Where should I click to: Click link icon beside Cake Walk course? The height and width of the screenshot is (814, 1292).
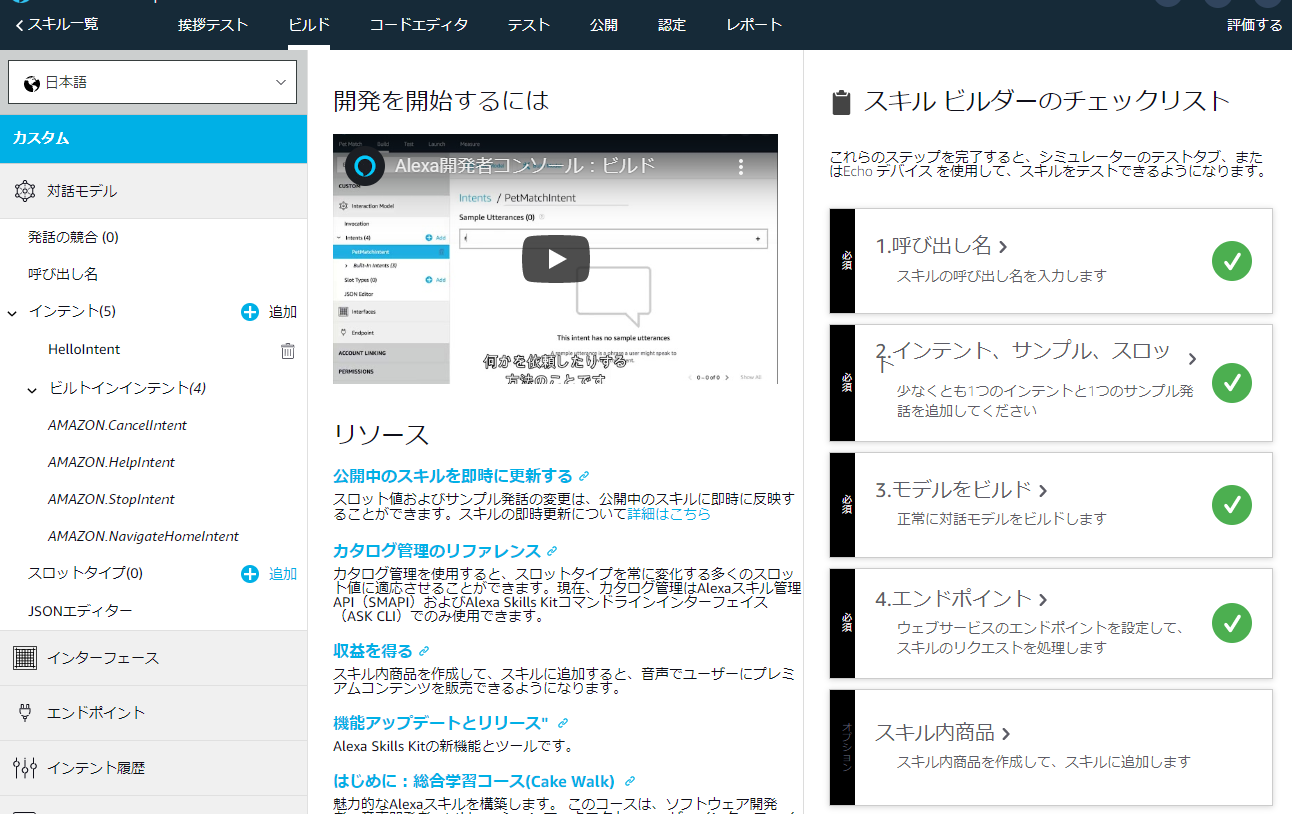(630, 782)
